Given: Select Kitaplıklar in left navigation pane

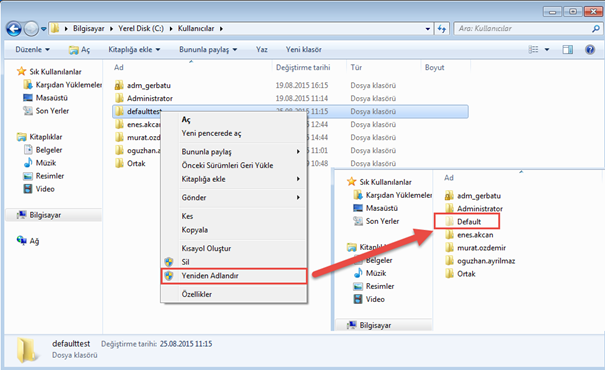Looking at the screenshot, I should pyautogui.click(x=39, y=137).
